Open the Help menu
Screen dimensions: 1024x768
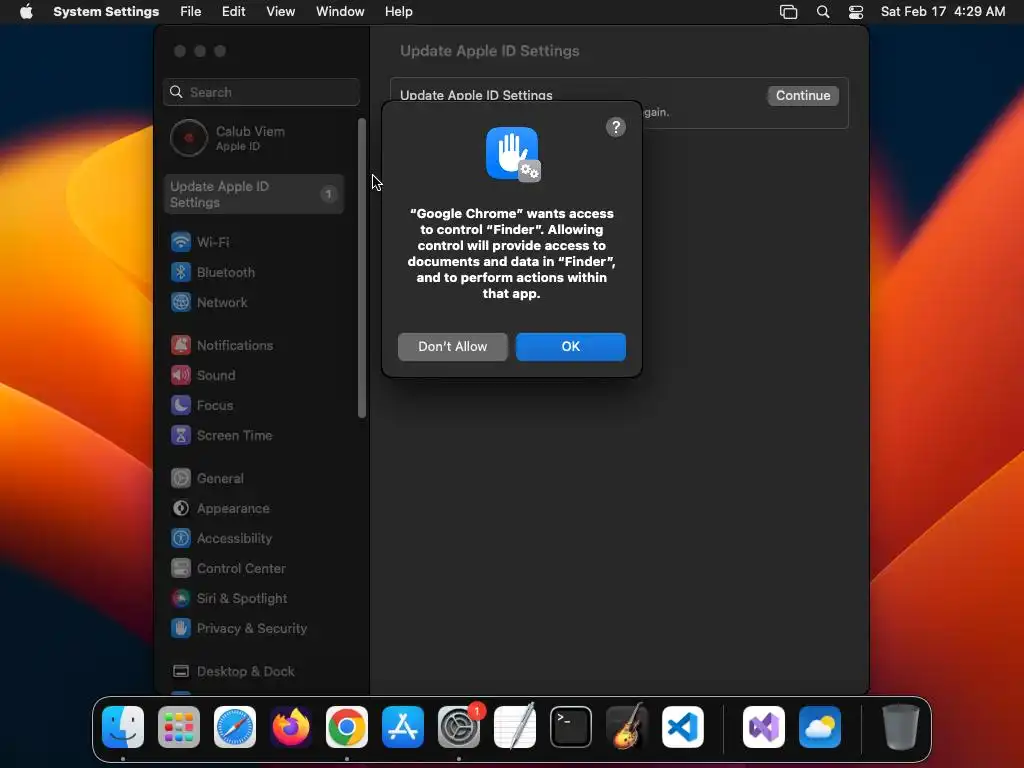point(398,12)
